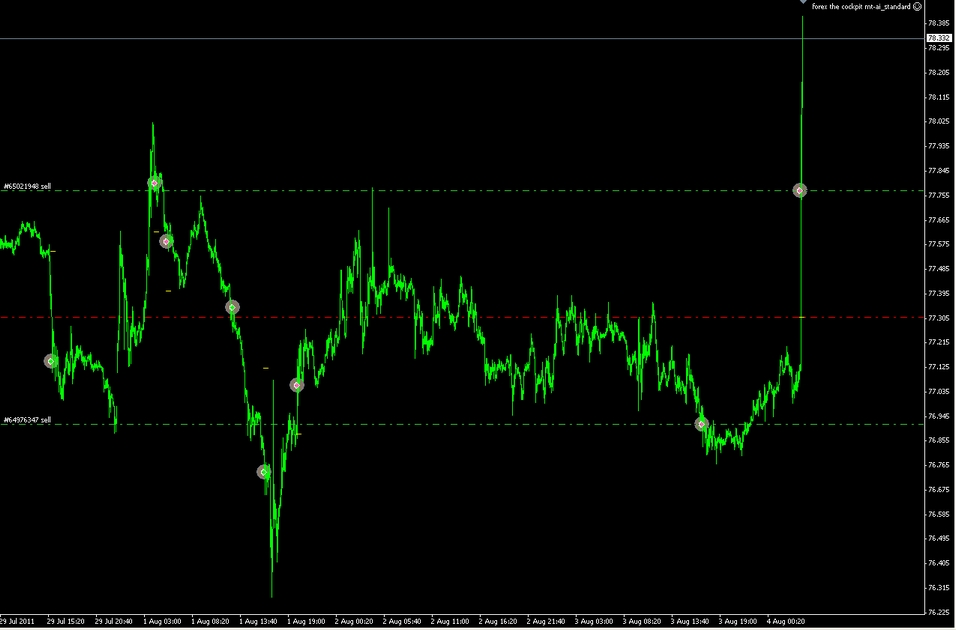Select the #65021948 sell order label

coord(27,186)
